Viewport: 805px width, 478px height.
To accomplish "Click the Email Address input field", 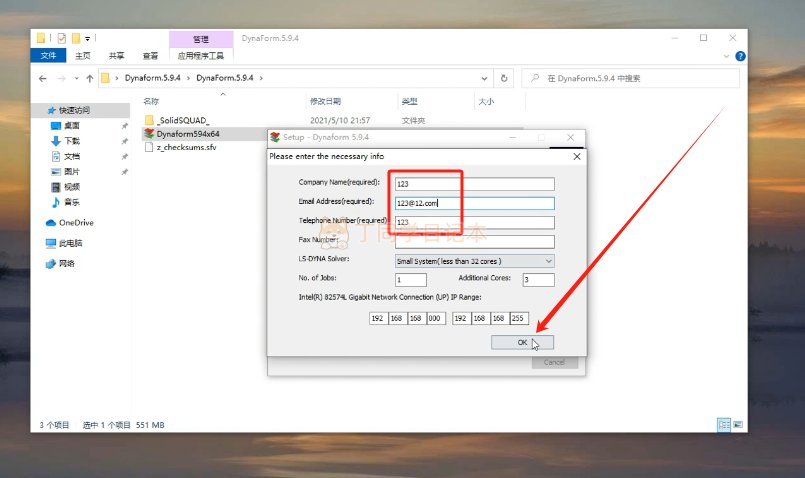I will point(474,203).
